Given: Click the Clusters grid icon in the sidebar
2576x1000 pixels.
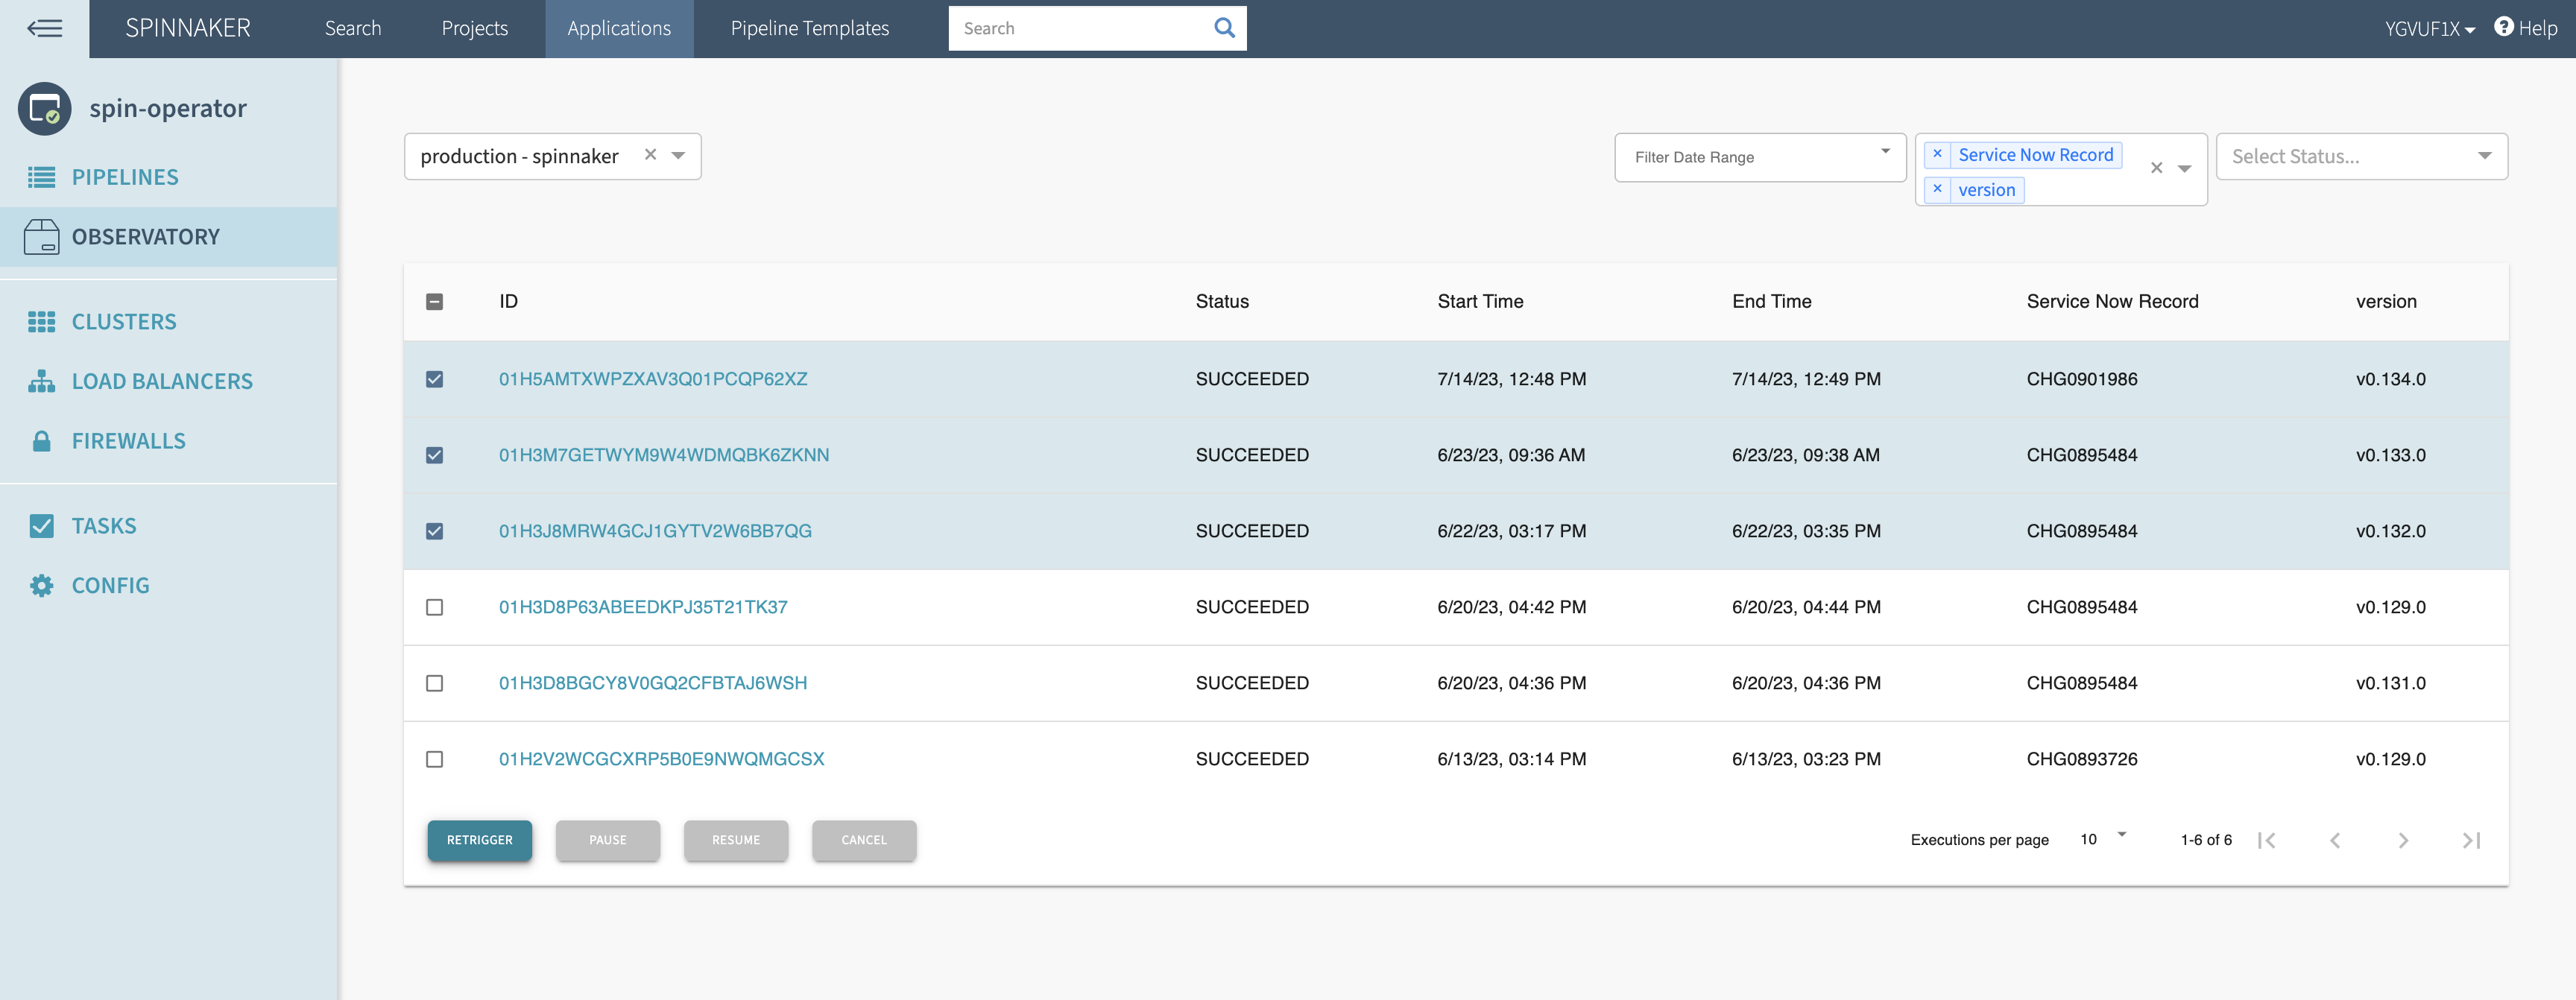Looking at the screenshot, I should pyautogui.click(x=41, y=322).
